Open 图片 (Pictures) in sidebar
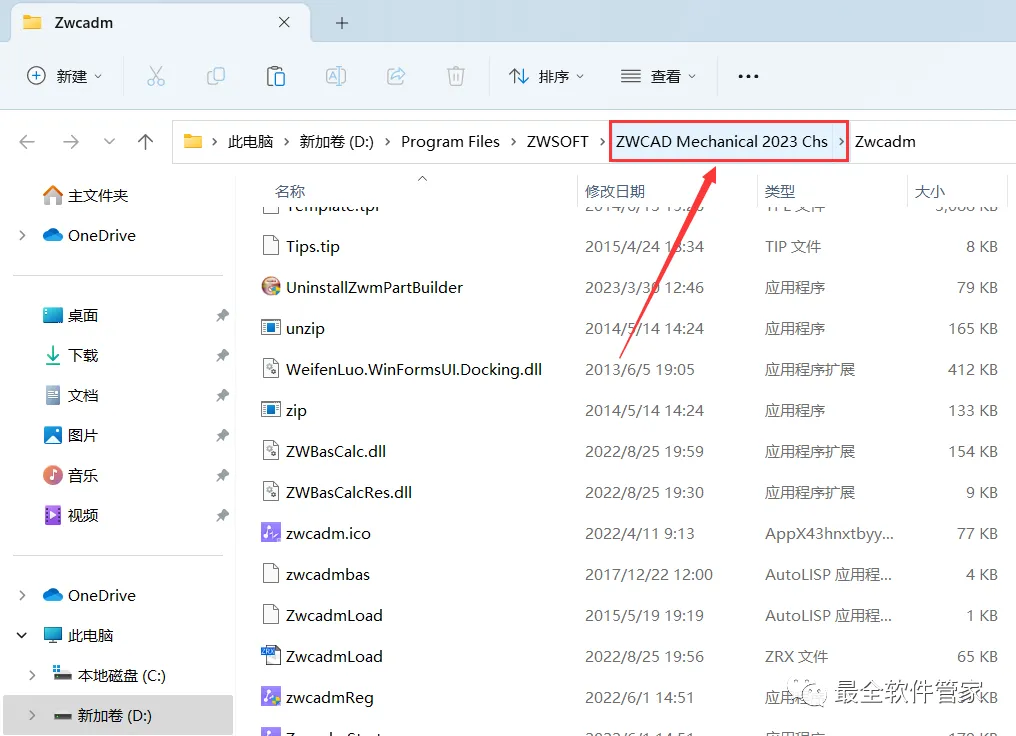1016x736 pixels. [71, 435]
